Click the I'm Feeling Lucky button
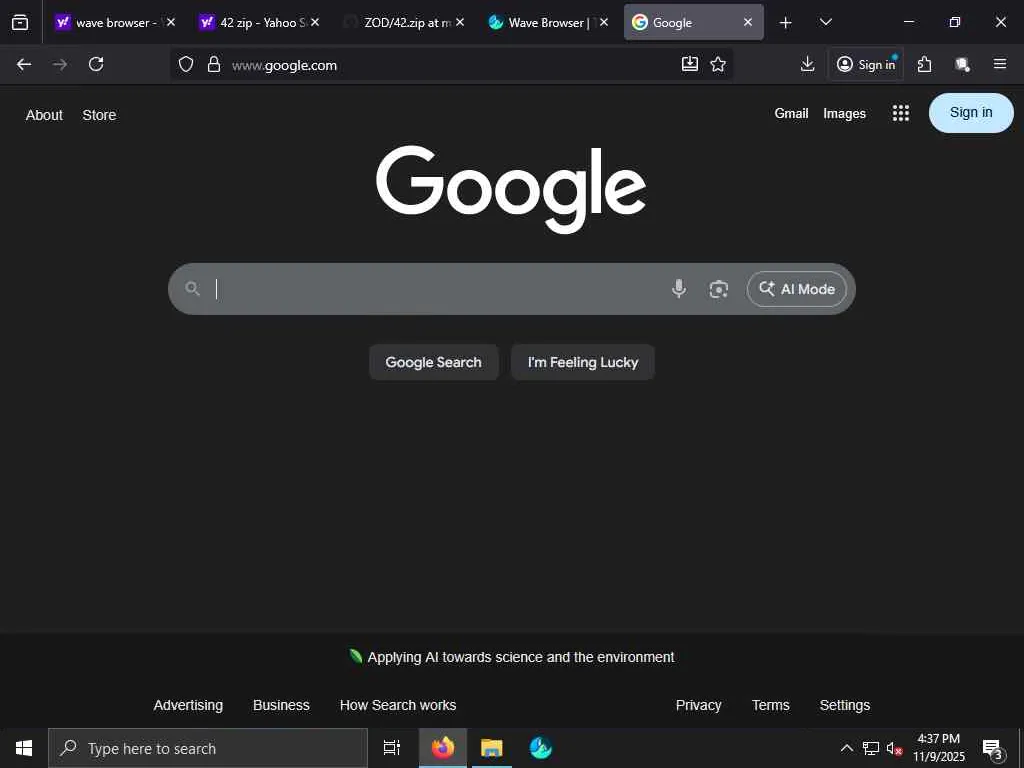 tap(583, 362)
